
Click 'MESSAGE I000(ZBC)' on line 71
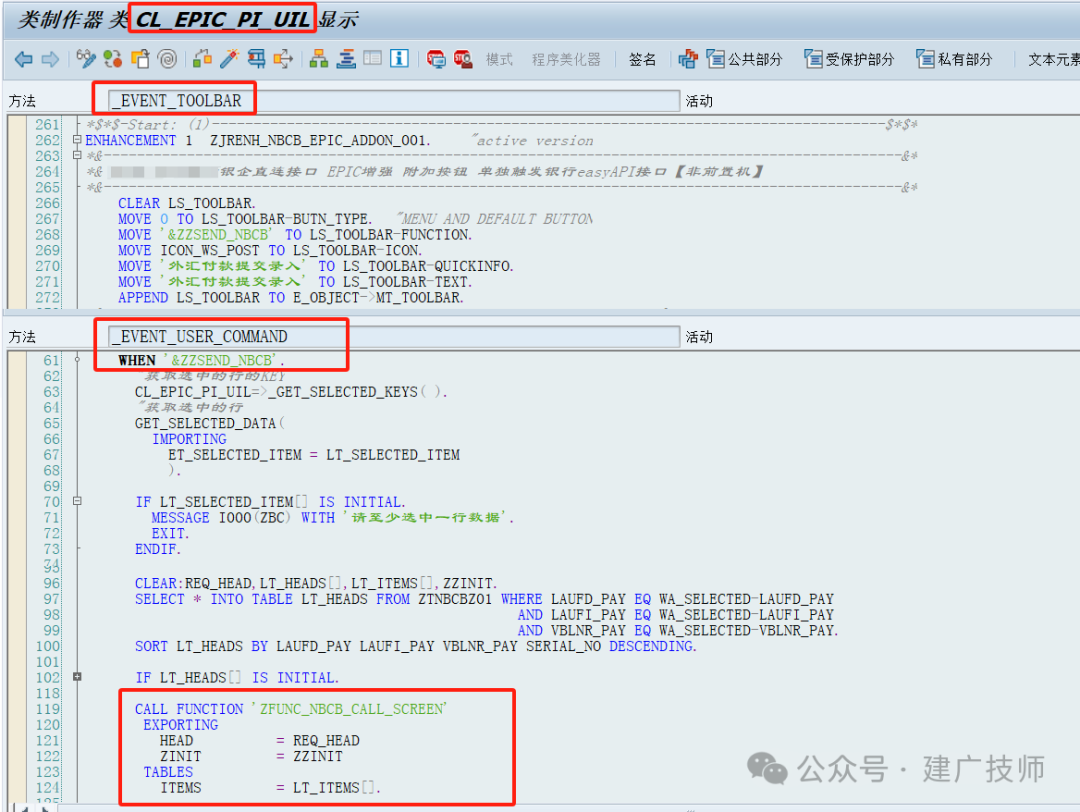pos(221,517)
